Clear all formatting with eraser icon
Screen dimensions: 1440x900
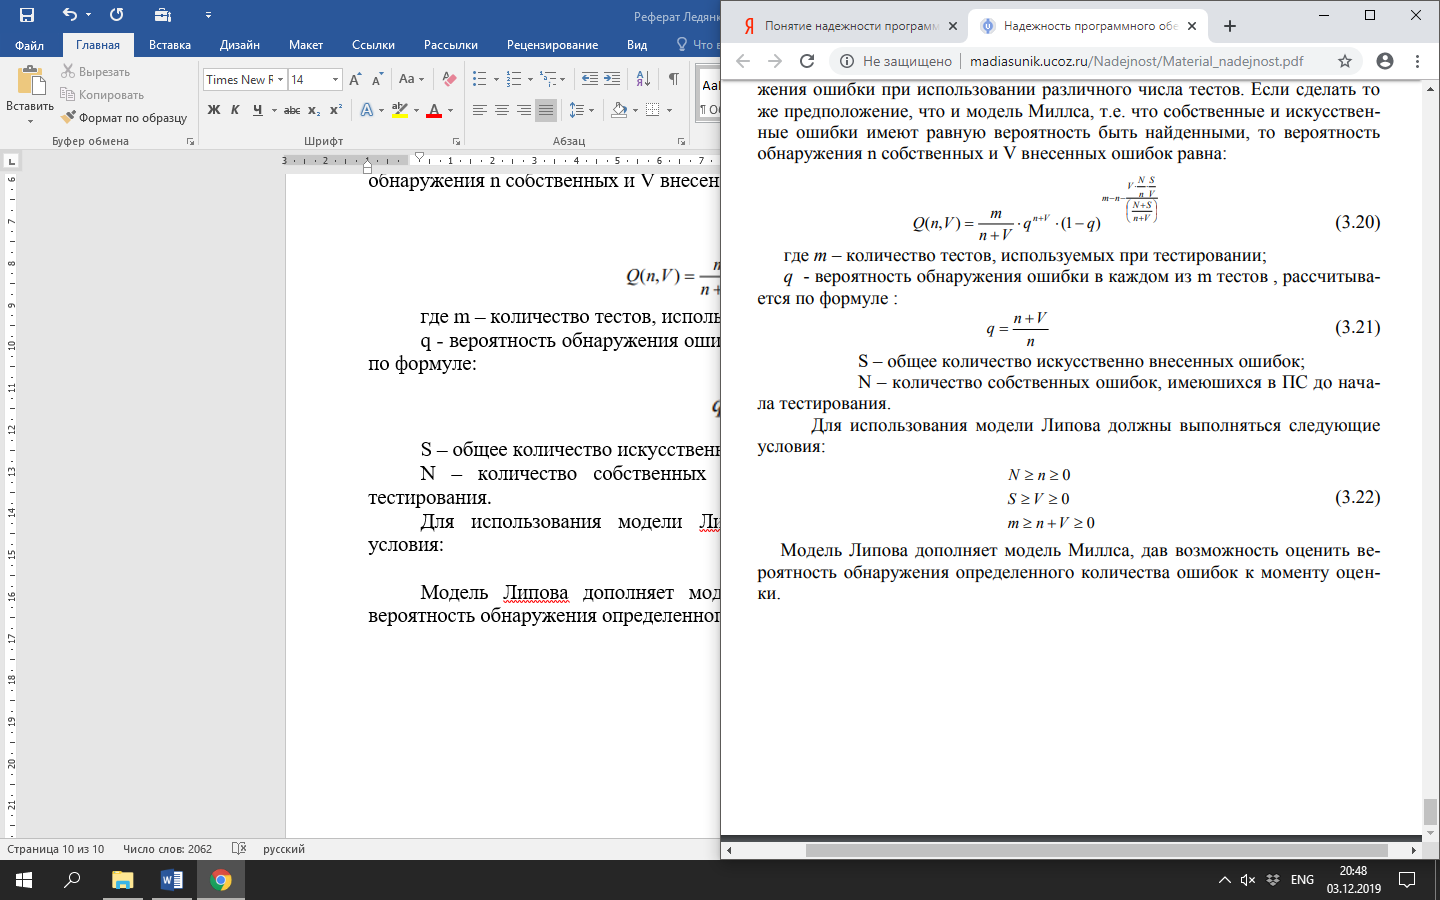pyautogui.click(x=449, y=79)
